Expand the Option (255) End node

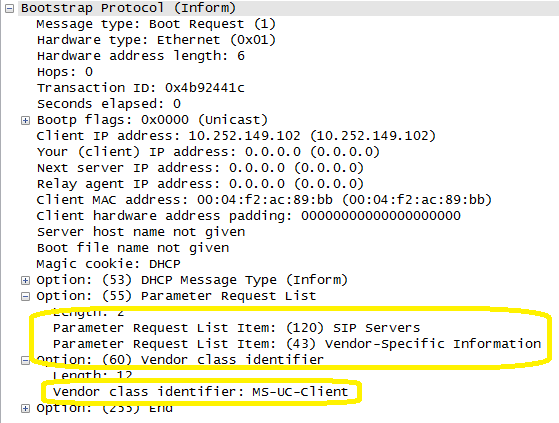(x=25, y=408)
